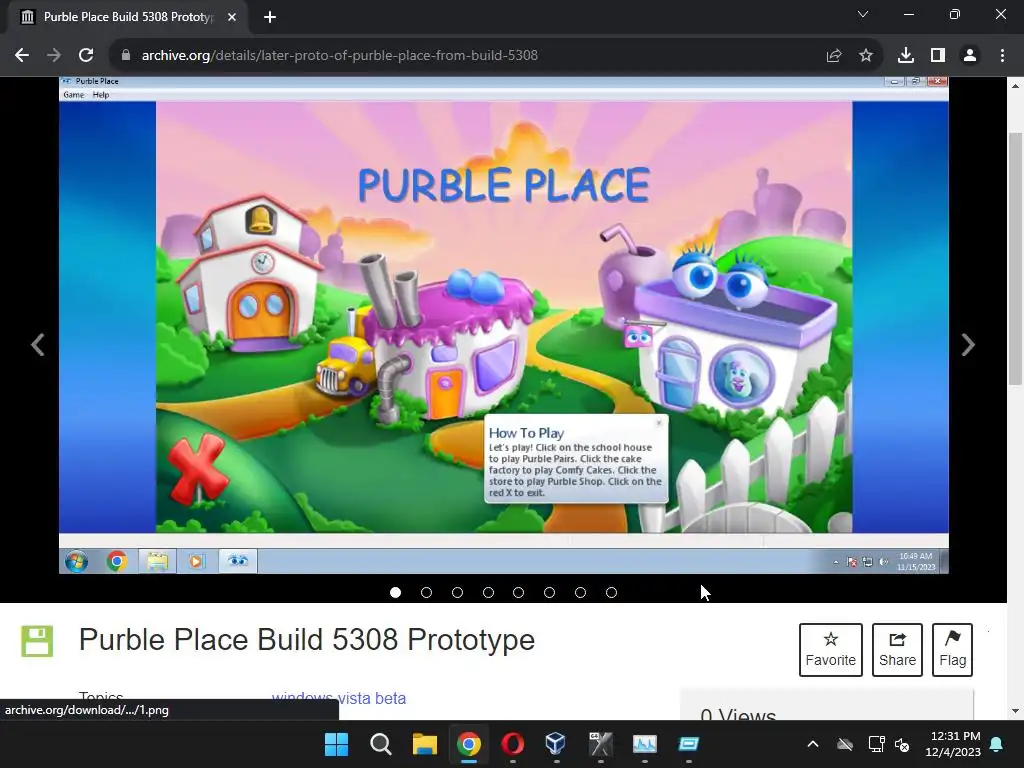The image size is (1024, 768).
Task: Switch to Chrome in the taskbar
Action: coord(468,744)
